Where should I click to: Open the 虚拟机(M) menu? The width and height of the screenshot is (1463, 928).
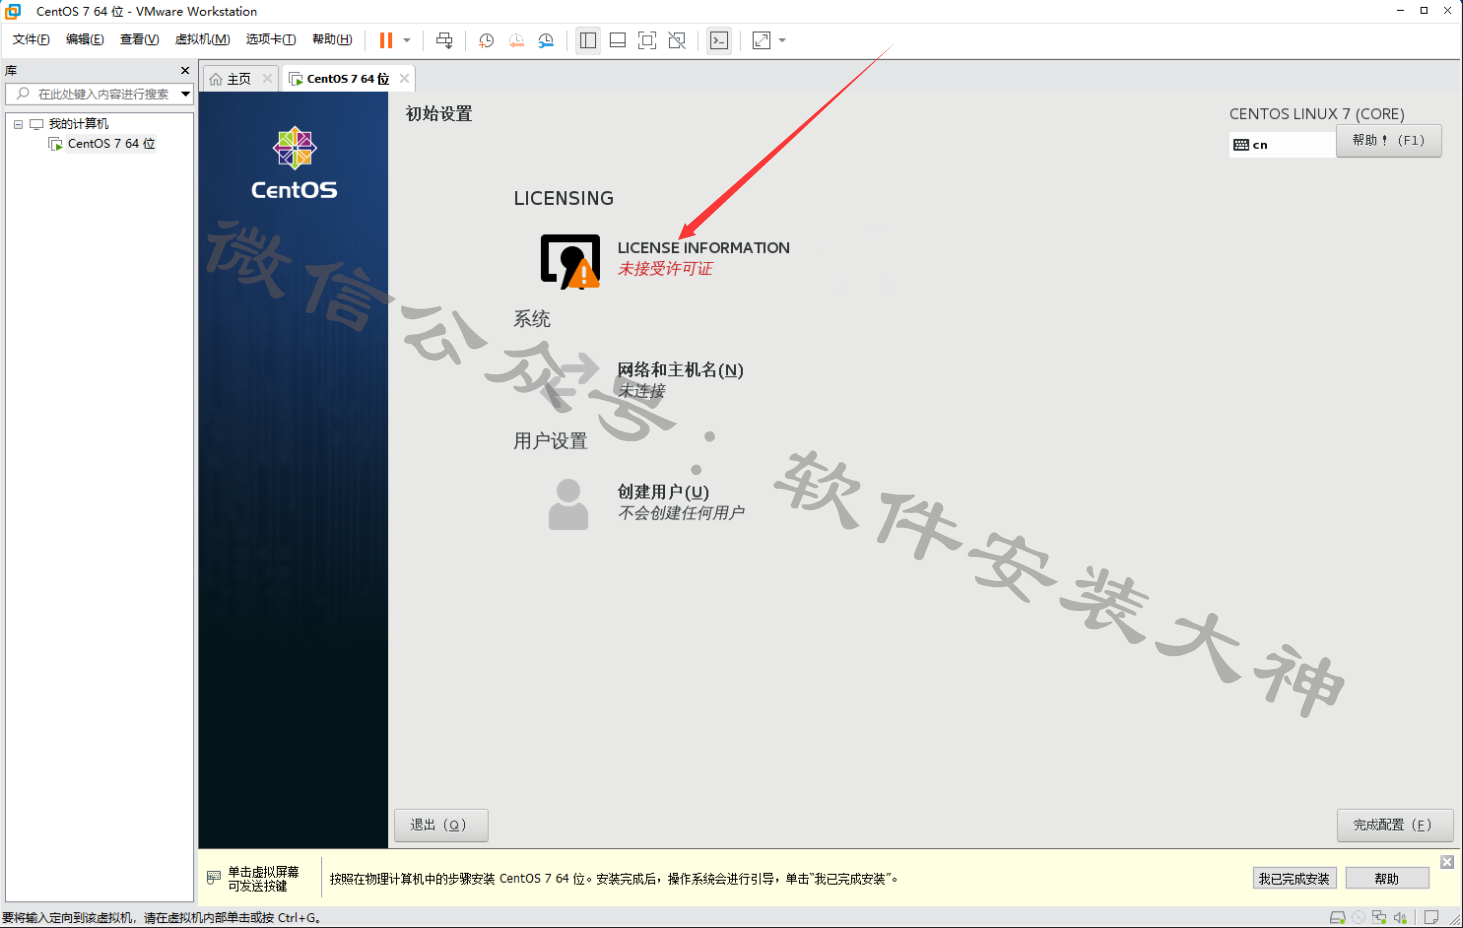coord(202,39)
